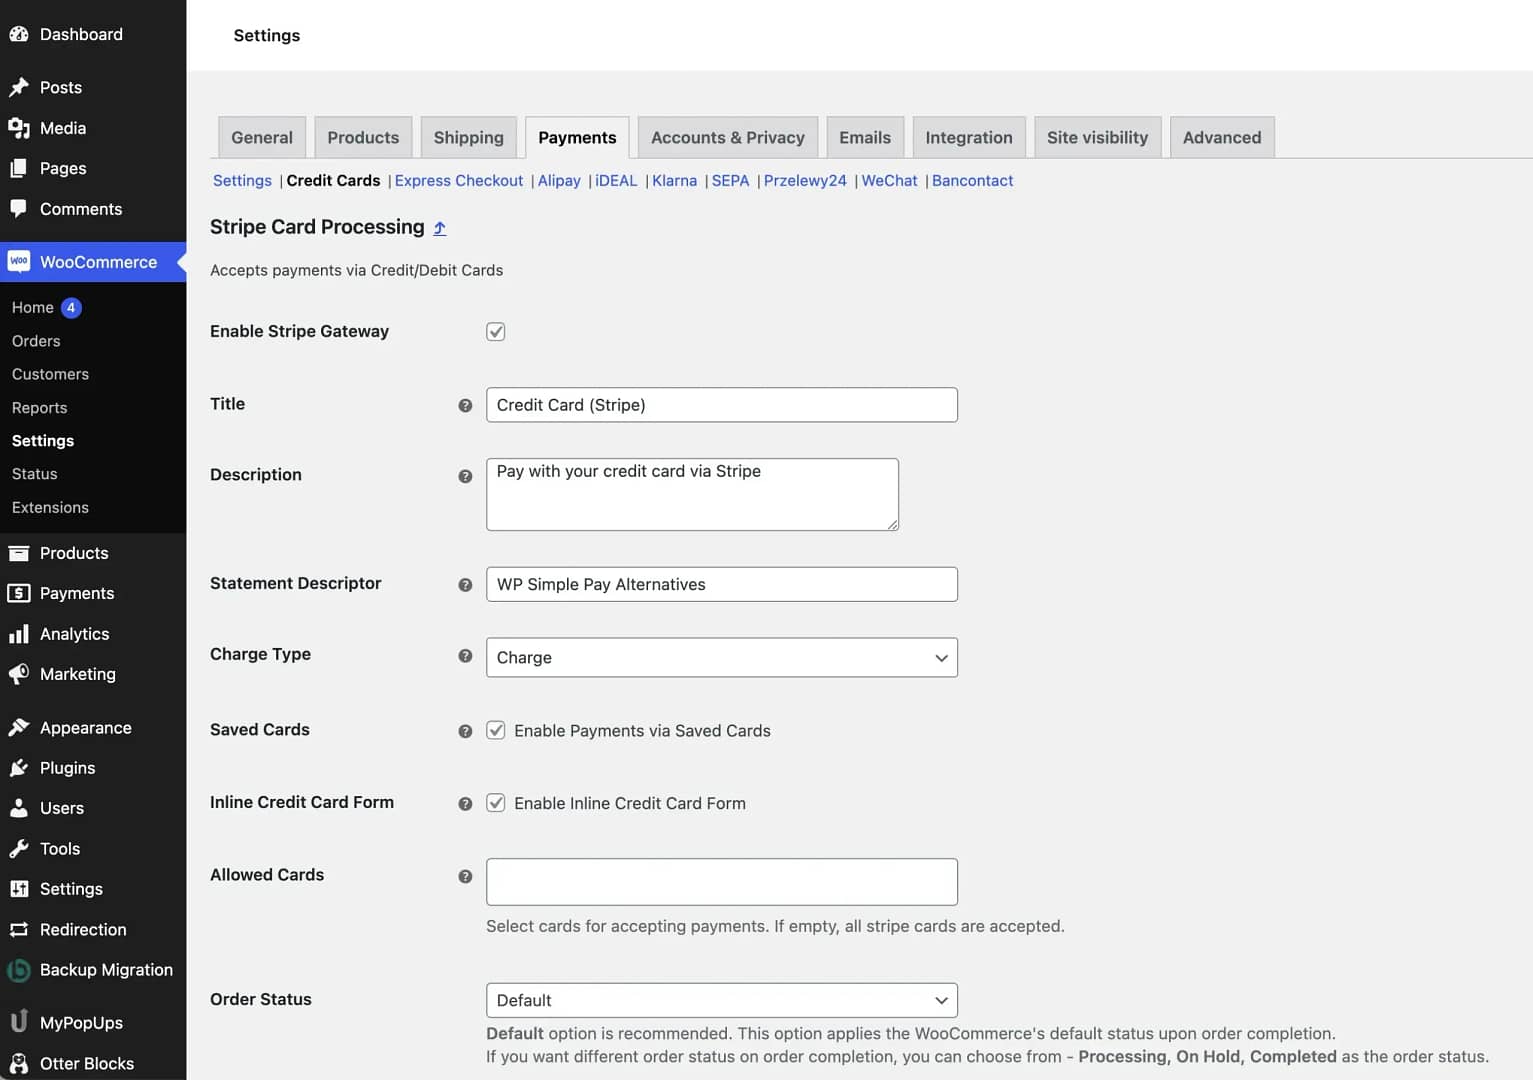Open the Bancontact section link
This screenshot has height=1080, width=1533.
[973, 180]
